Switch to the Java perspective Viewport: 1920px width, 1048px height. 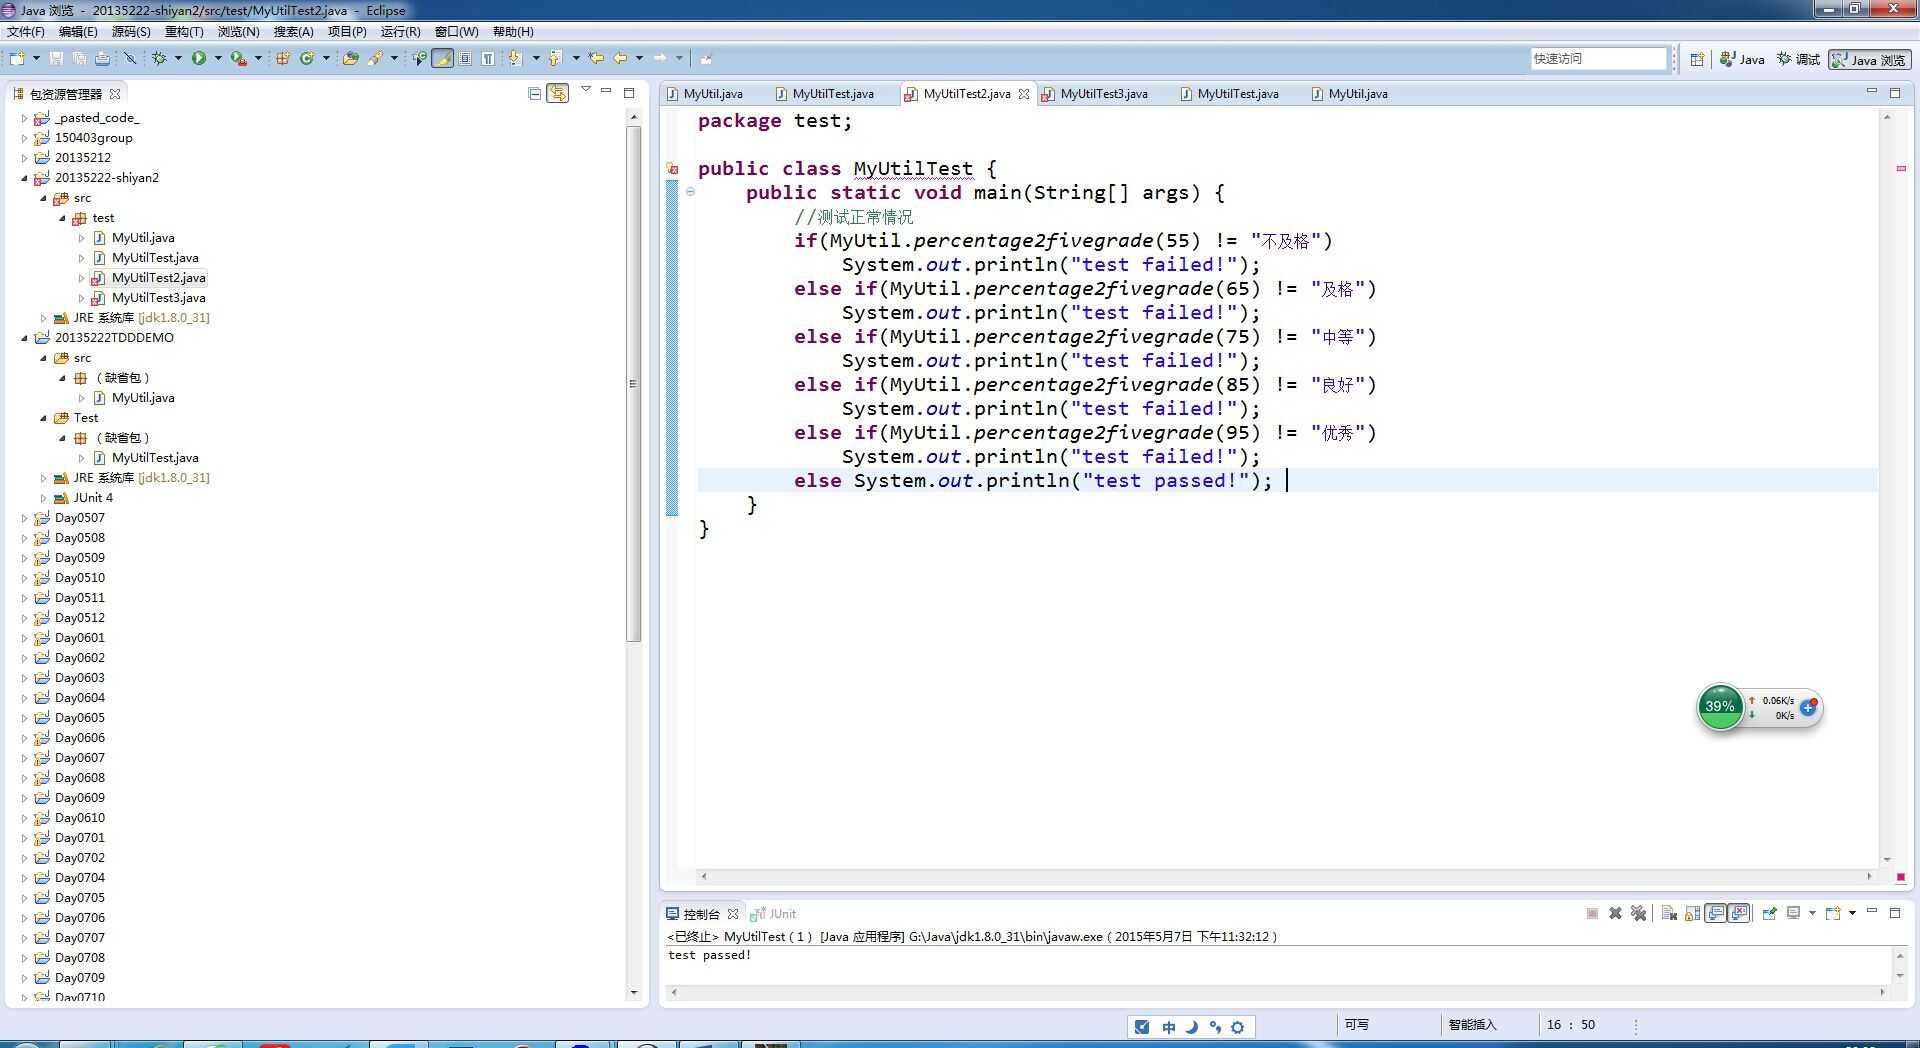pos(1742,60)
